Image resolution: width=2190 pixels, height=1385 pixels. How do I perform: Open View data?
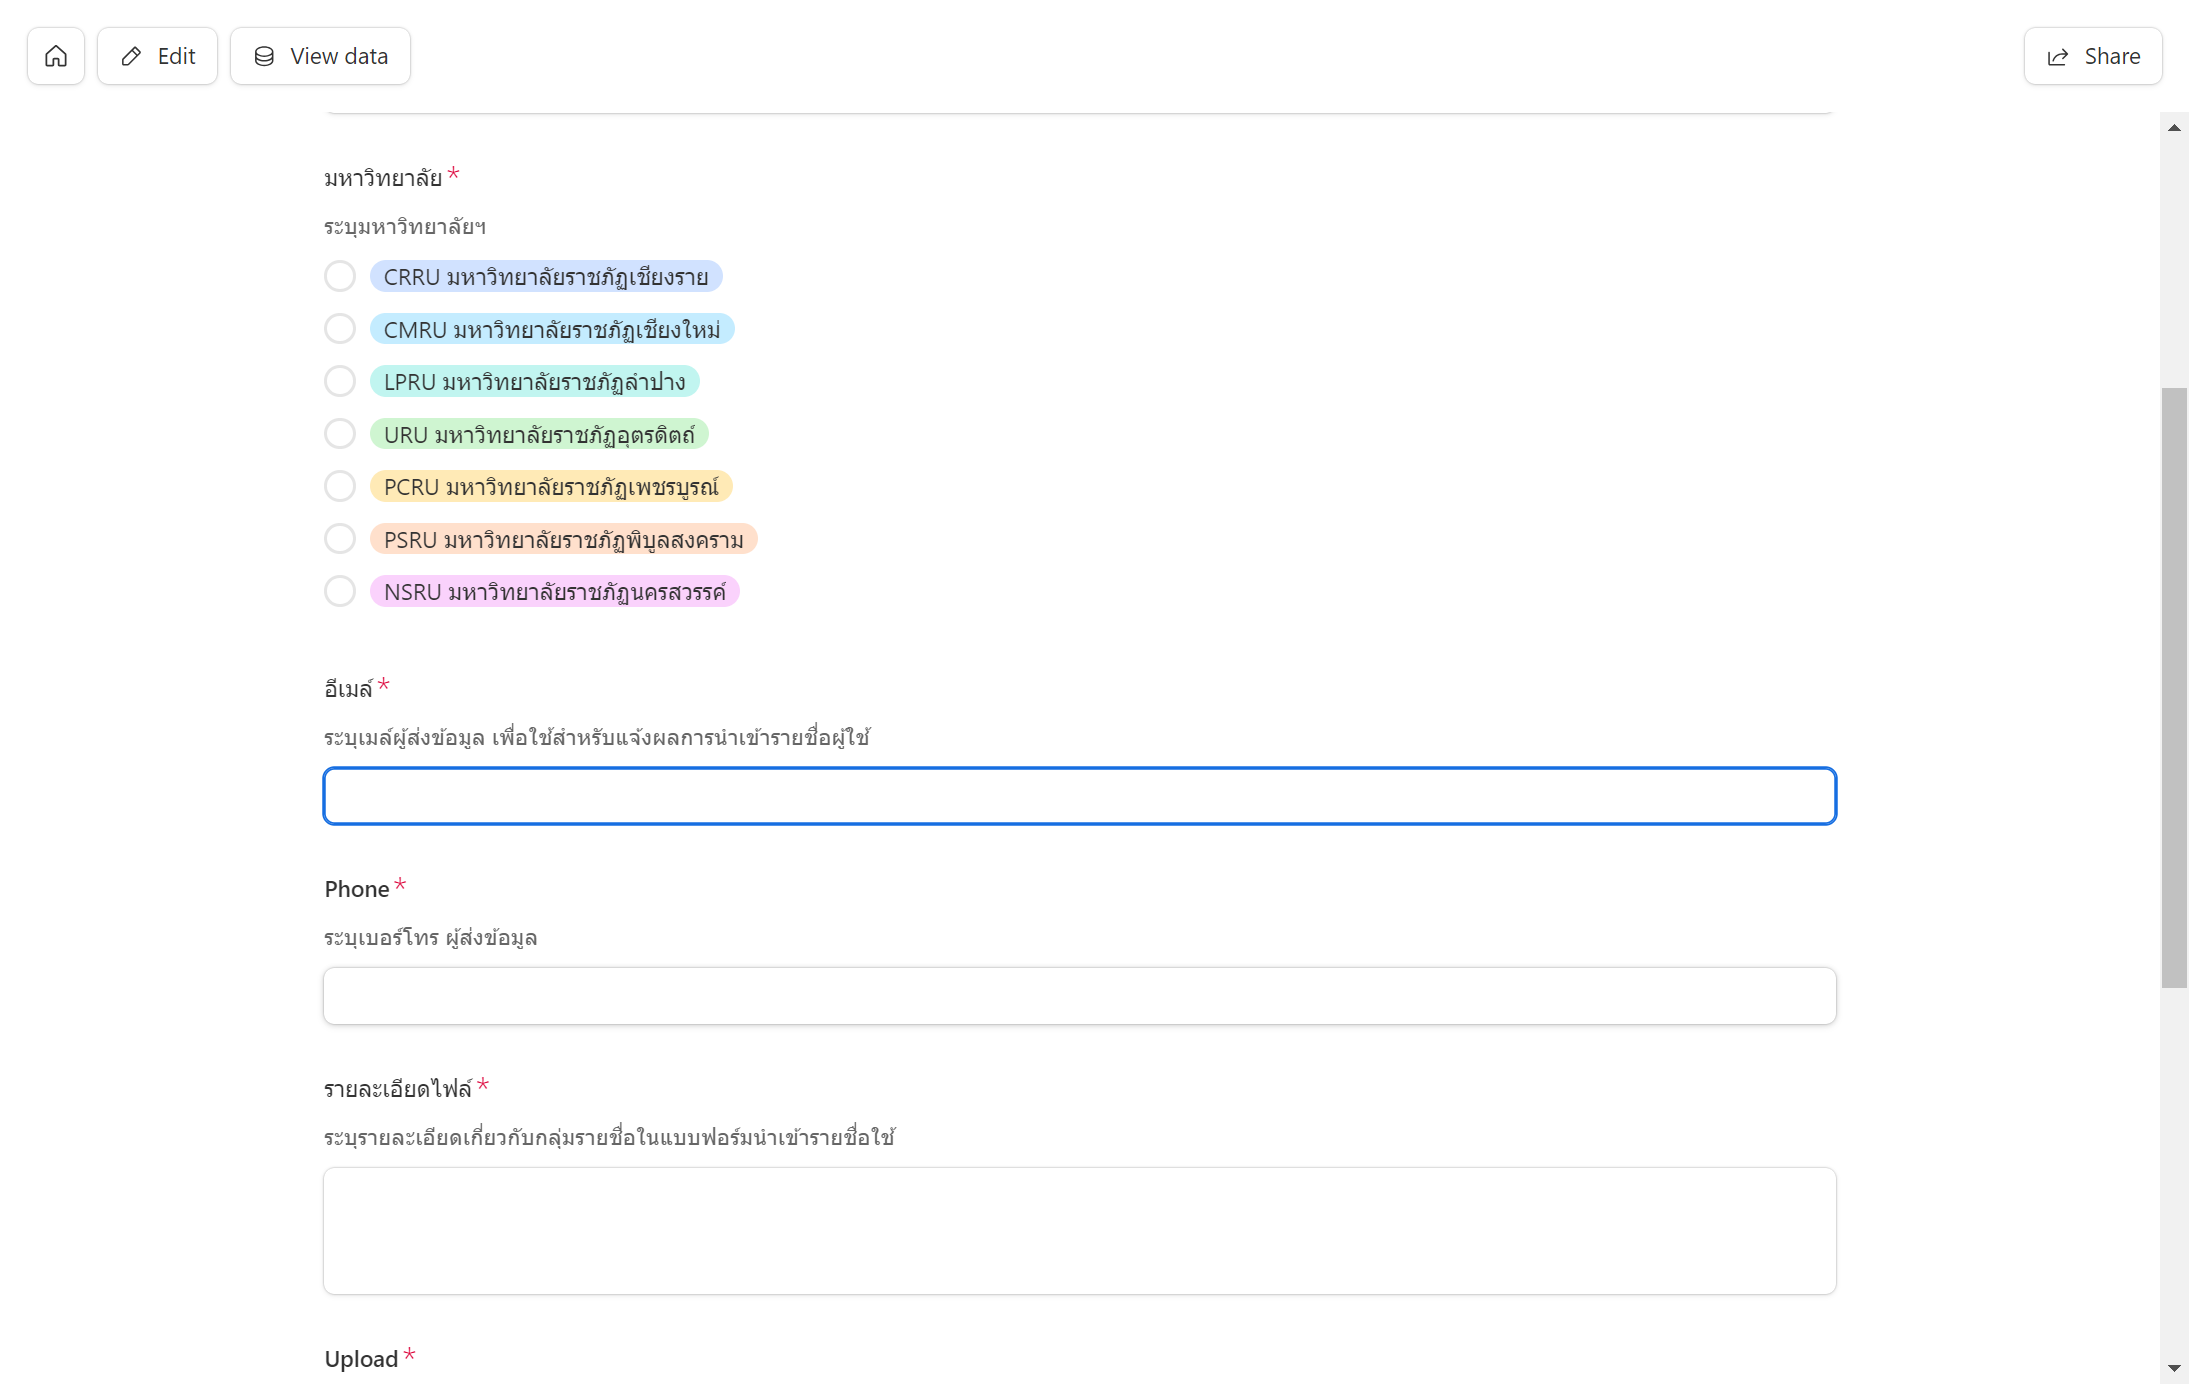click(x=320, y=56)
